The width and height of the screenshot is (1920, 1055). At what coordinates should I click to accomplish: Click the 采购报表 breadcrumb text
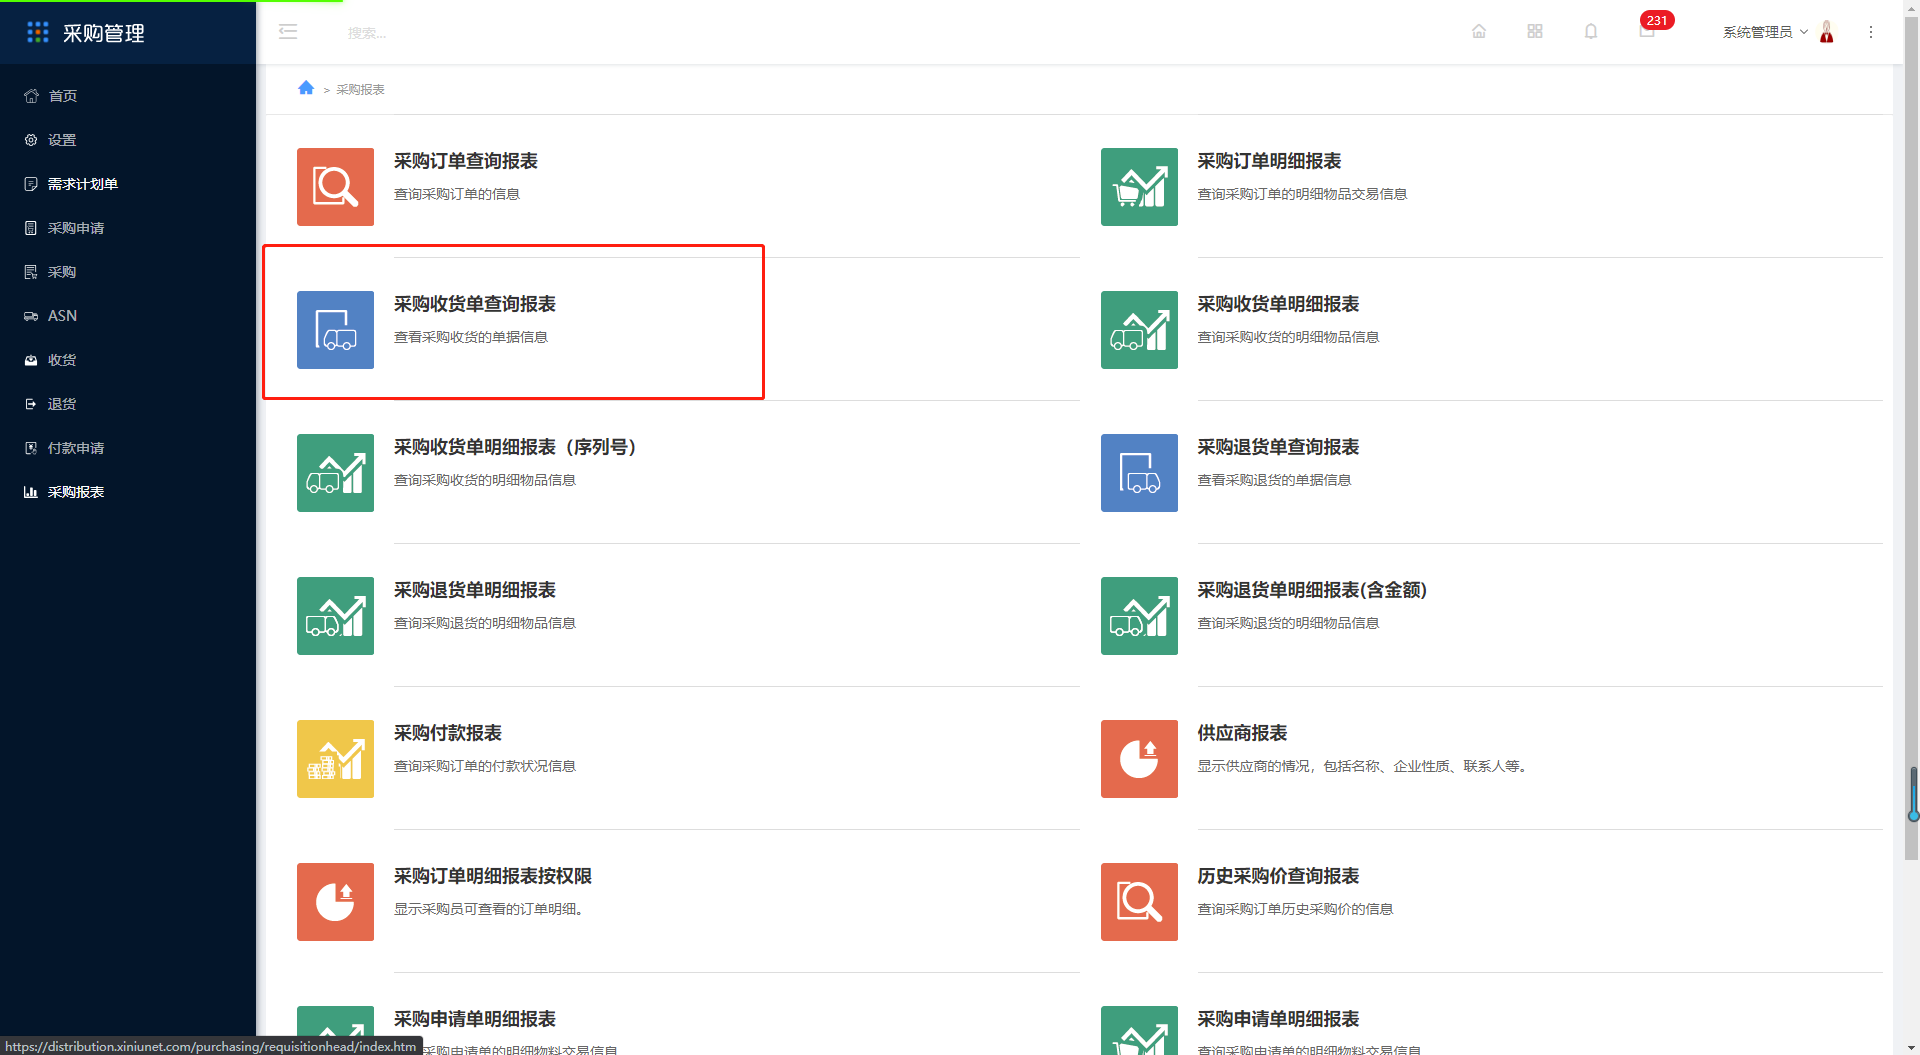tap(360, 89)
